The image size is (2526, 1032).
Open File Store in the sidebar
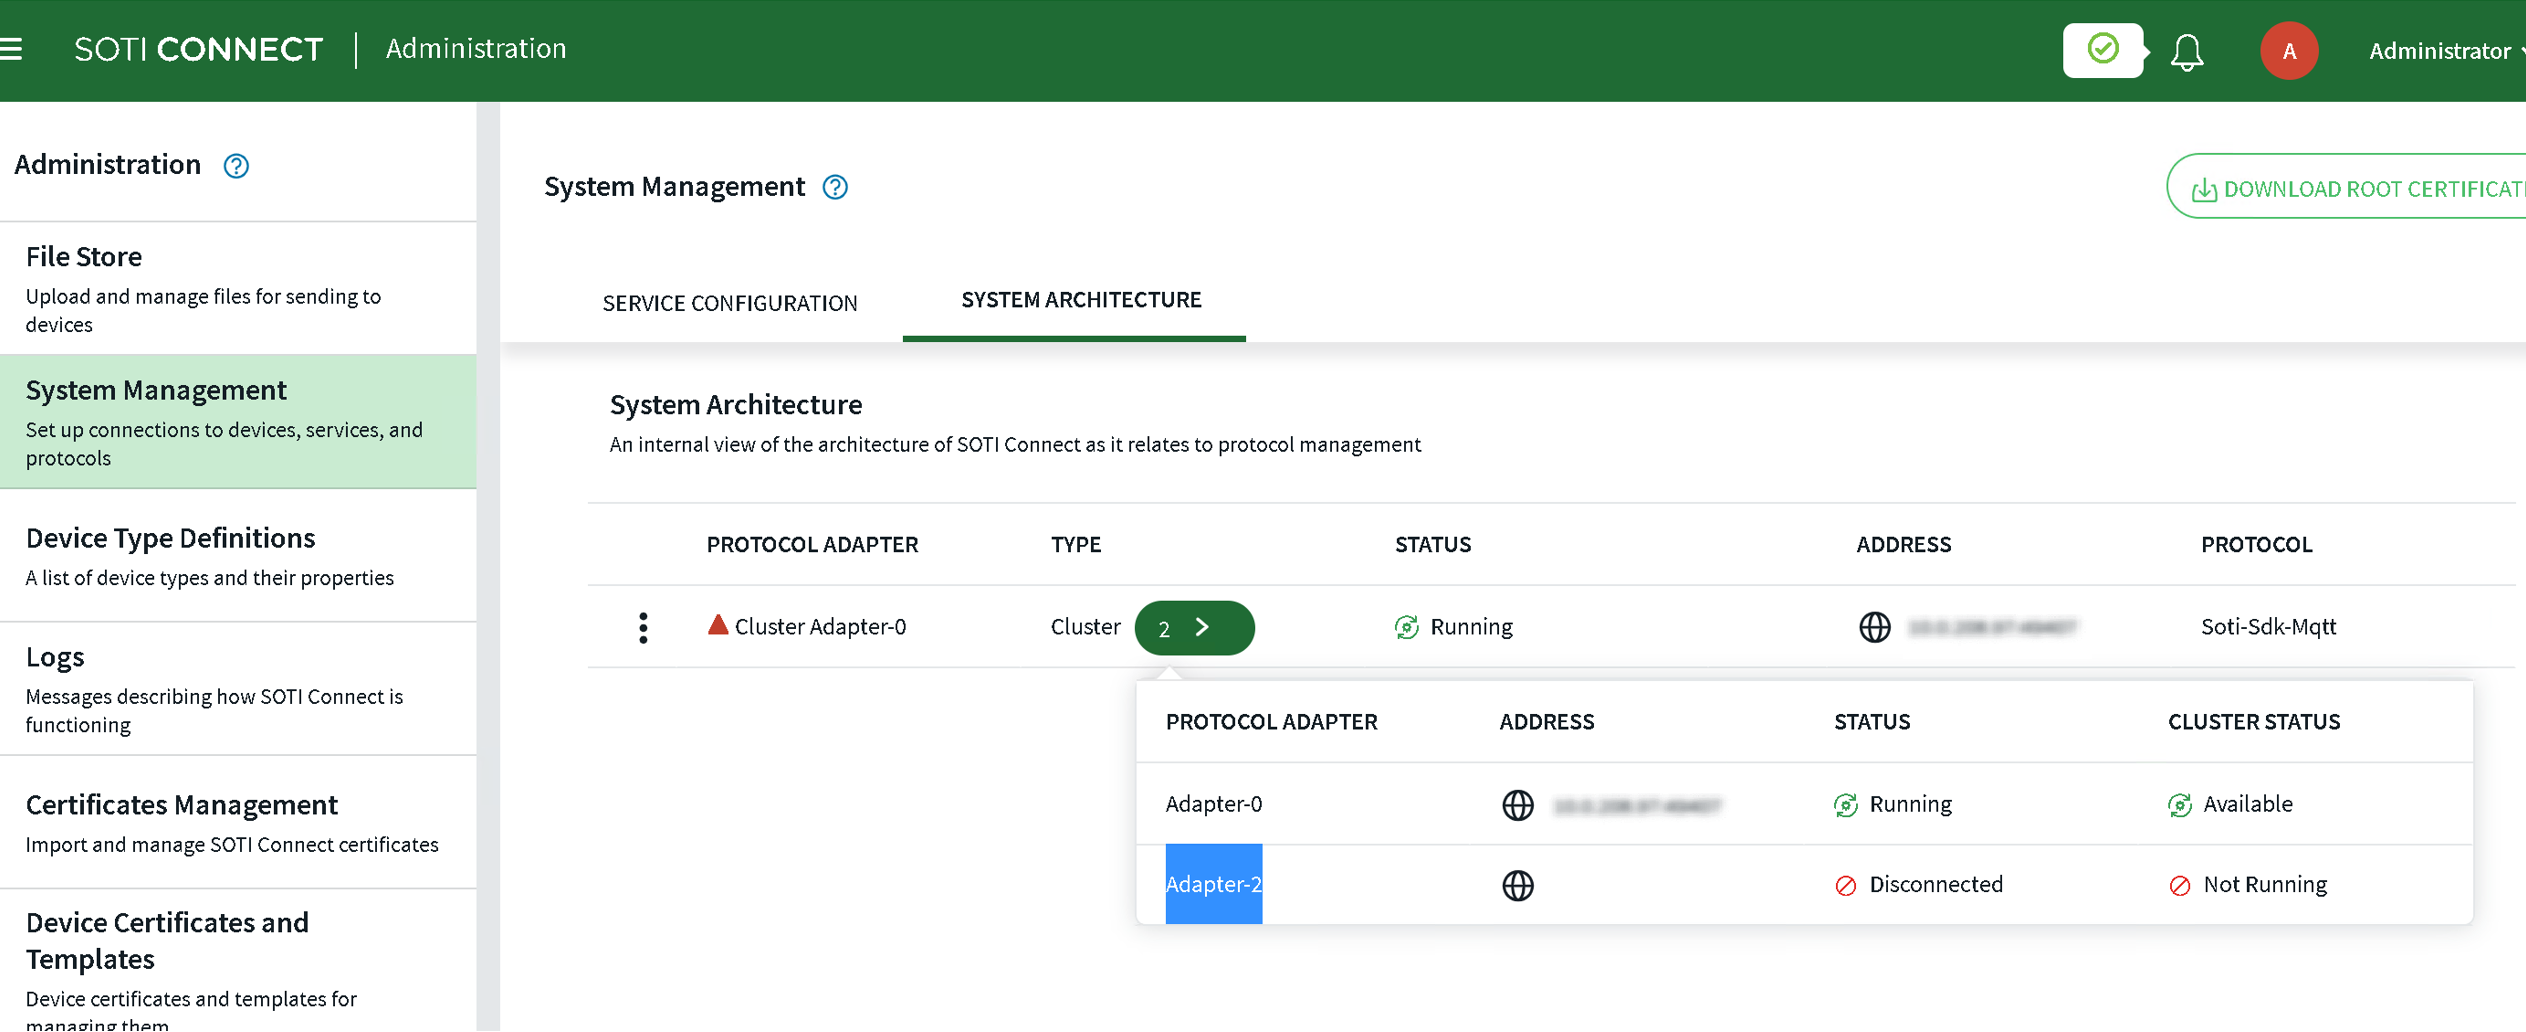click(x=238, y=289)
